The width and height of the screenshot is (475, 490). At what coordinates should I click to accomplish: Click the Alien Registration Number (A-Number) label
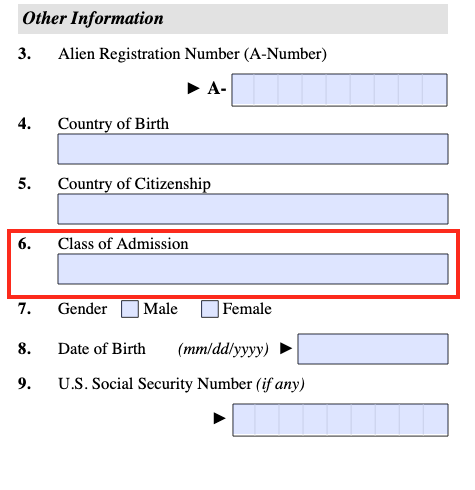click(192, 54)
